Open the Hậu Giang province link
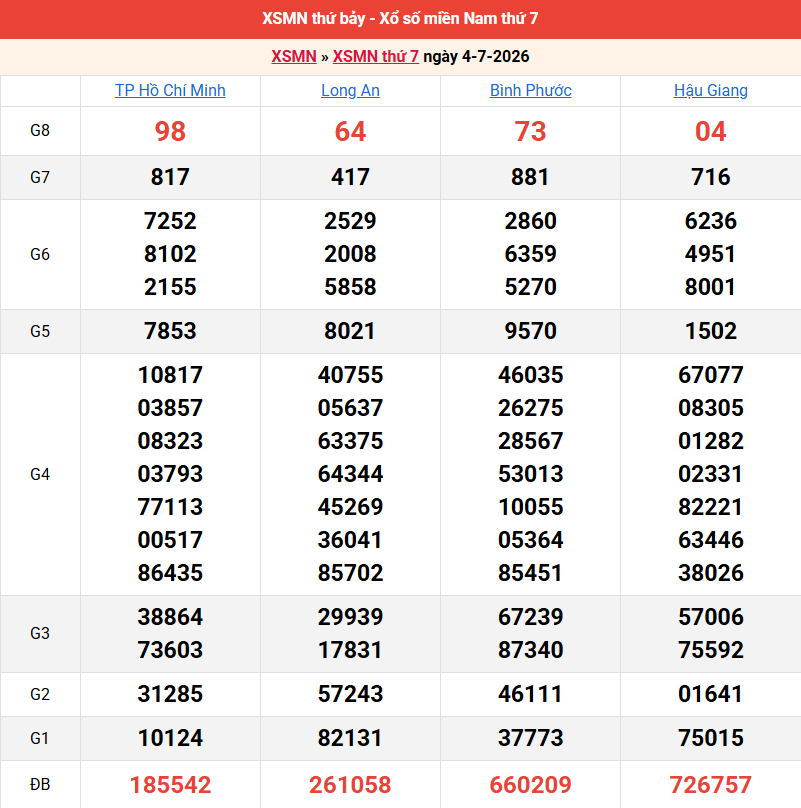 (x=710, y=91)
